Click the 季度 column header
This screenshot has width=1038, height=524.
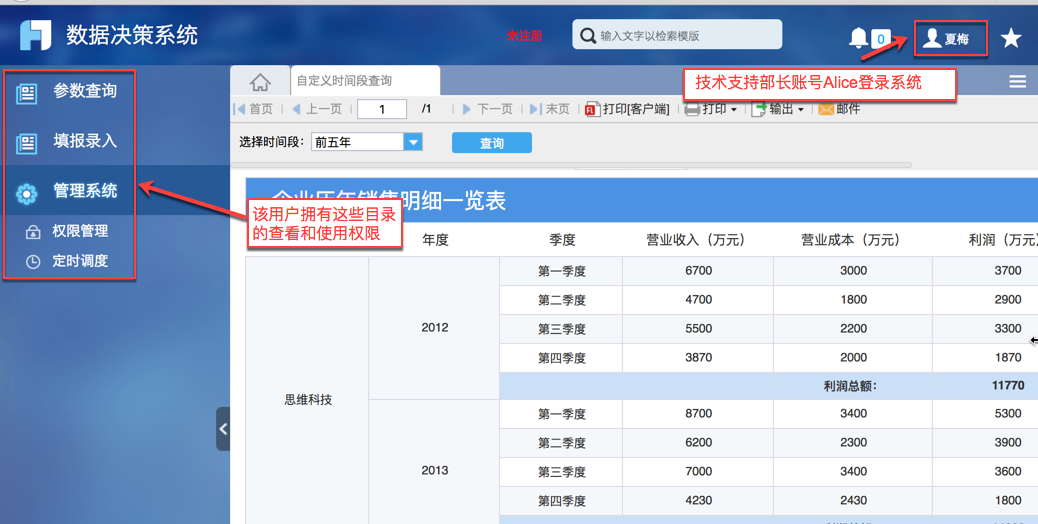click(x=562, y=240)
